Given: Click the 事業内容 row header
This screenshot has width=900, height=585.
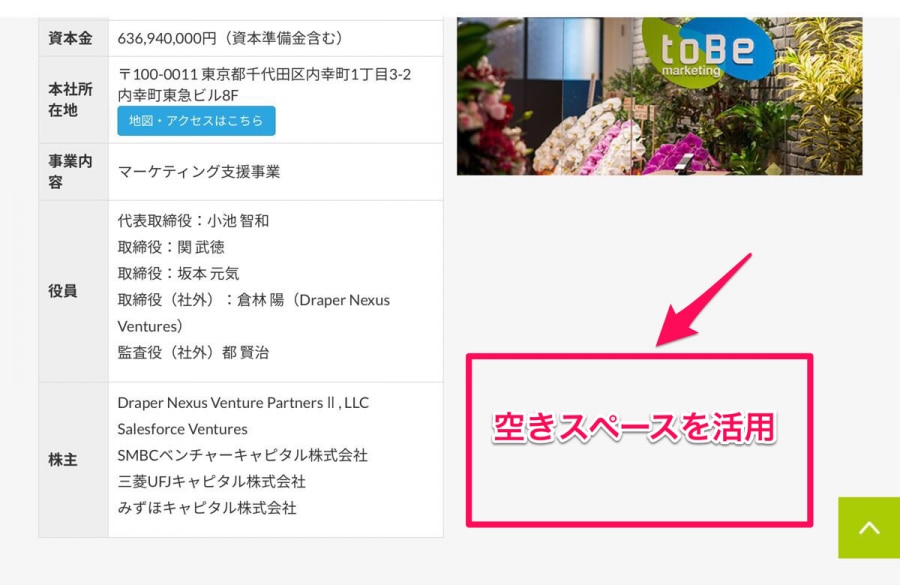Looking at the screenshot, I should (x=73, y=172).
